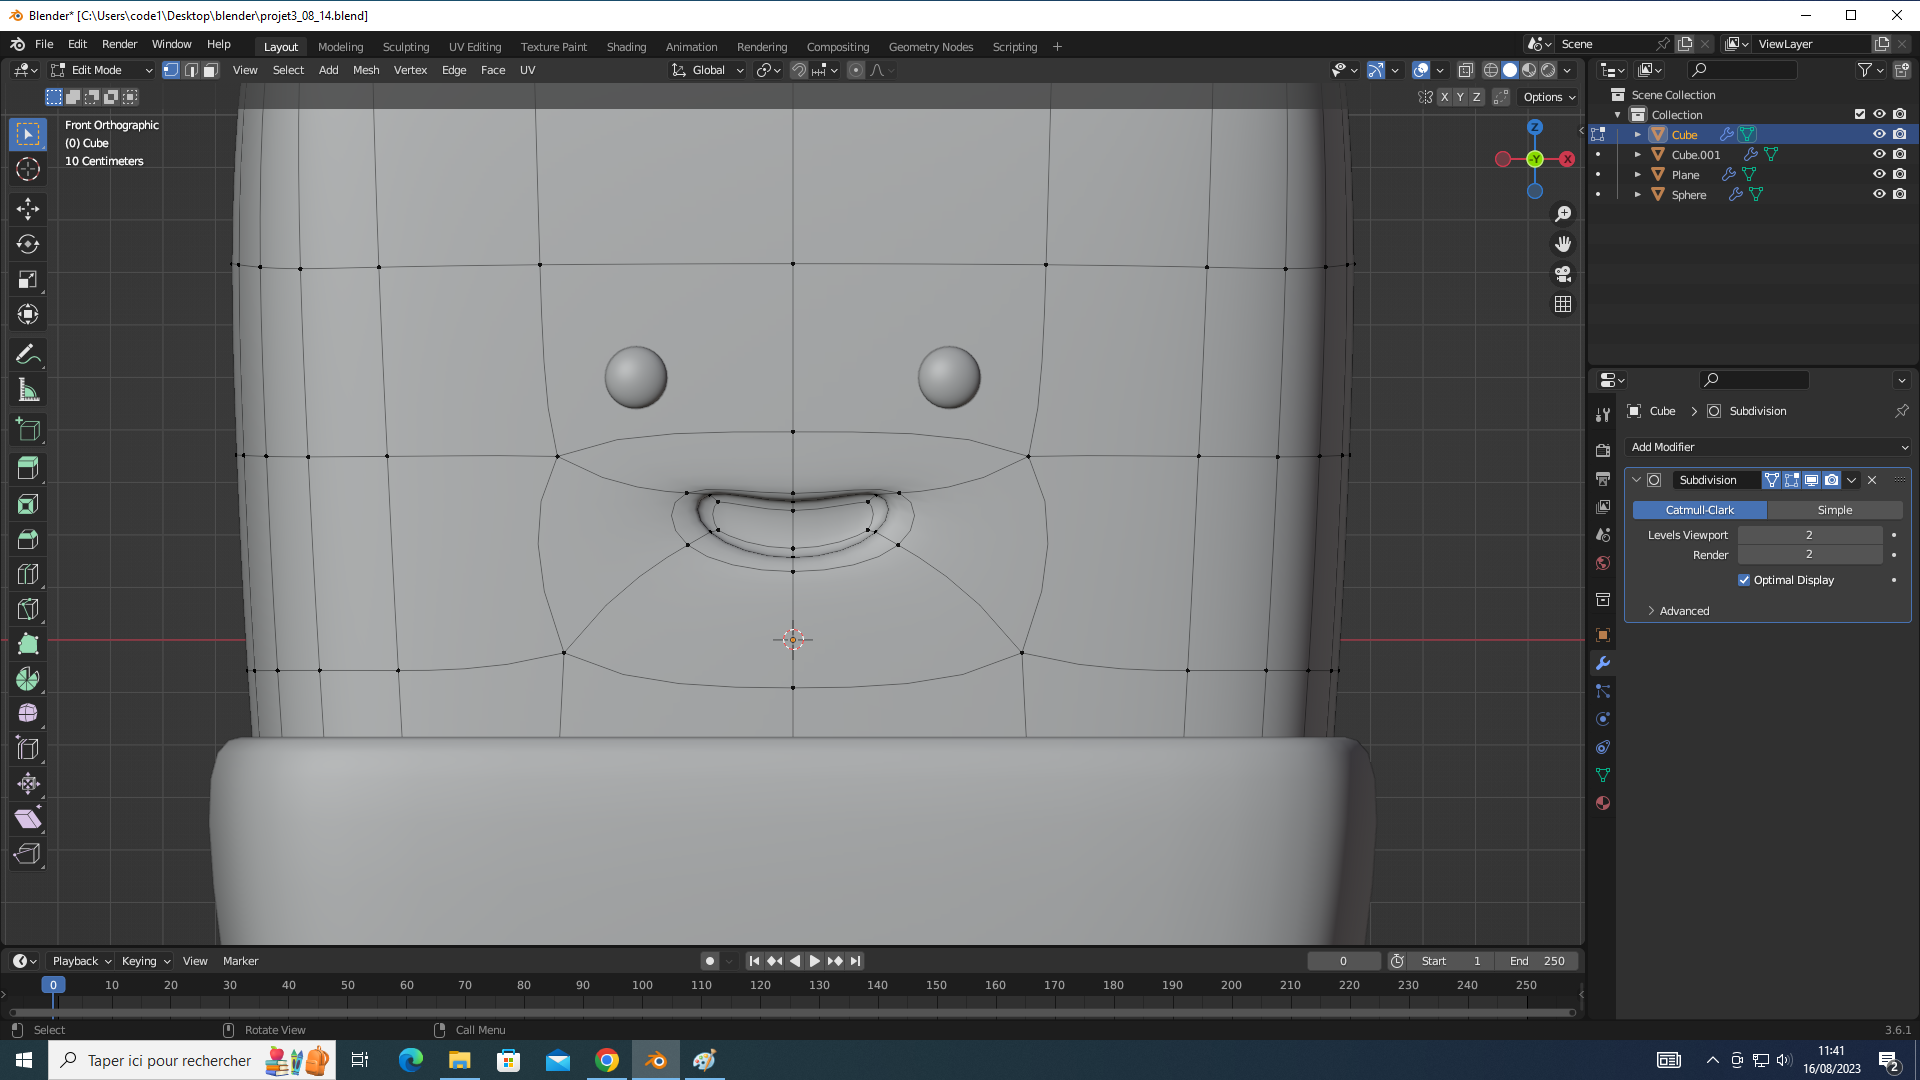This screenshot has width=1920, height=1080.
Task: Open the Edit Mode dropdown
Action: pos(101,70)
